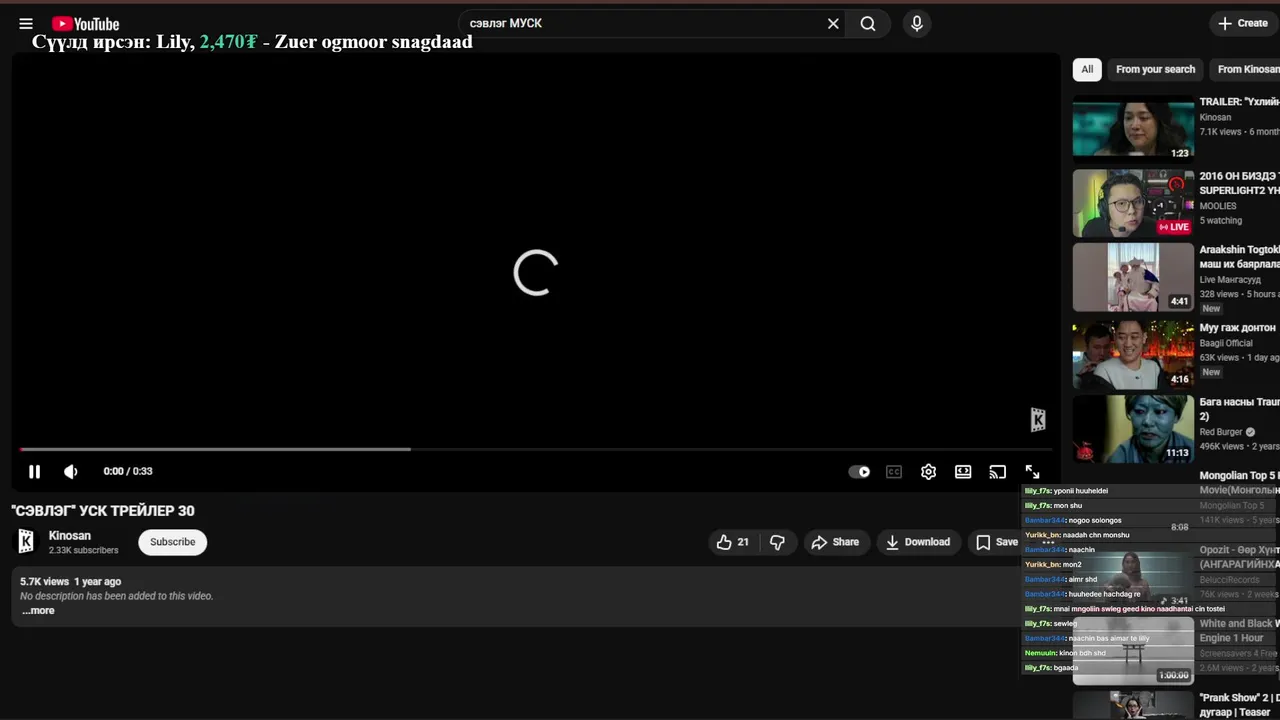The width and height of the screenshot is (1280, 720).
Task: Enter full screen mode
Action: pos(1032,472)
